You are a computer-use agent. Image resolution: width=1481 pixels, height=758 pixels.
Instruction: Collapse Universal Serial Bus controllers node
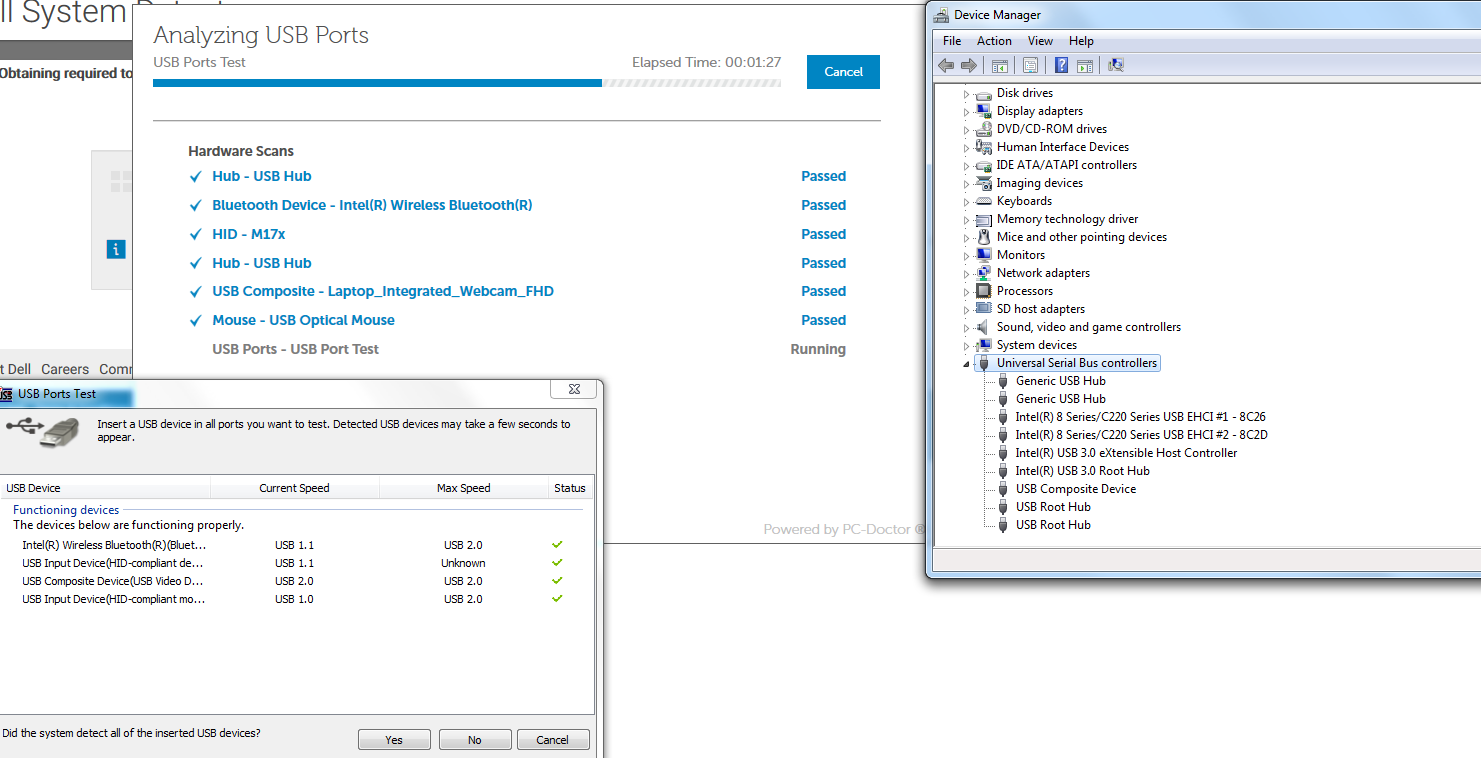pos(966,363)
